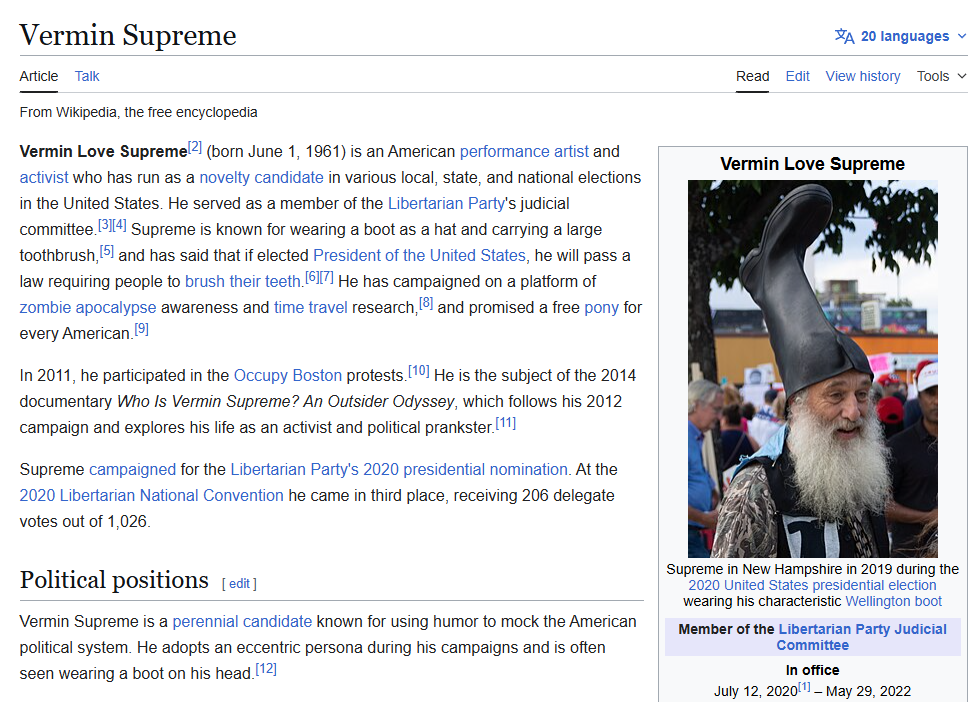Viewport: 978px width, 702px height.
Task: Click the Wellington boot link in caption
Action: pyautogui.click(x=893, y=601)
